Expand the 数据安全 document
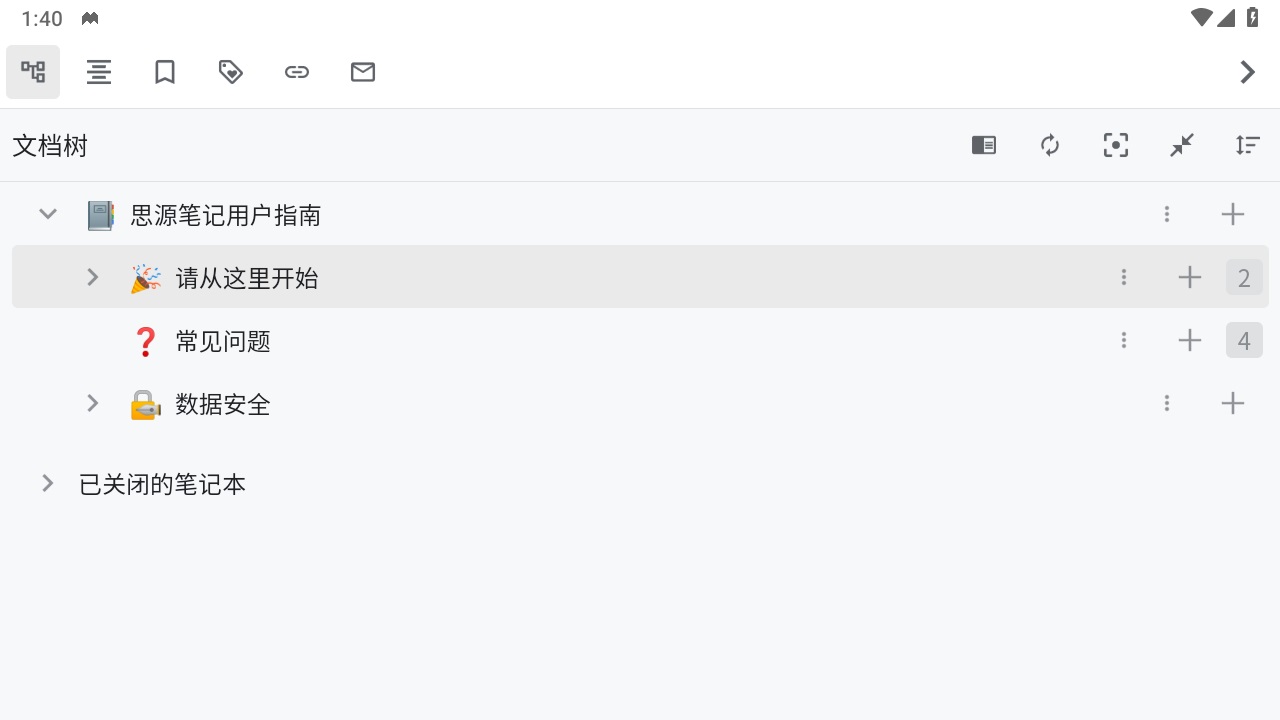Screen dimensions: 1280x720 (x=93, y=403)
